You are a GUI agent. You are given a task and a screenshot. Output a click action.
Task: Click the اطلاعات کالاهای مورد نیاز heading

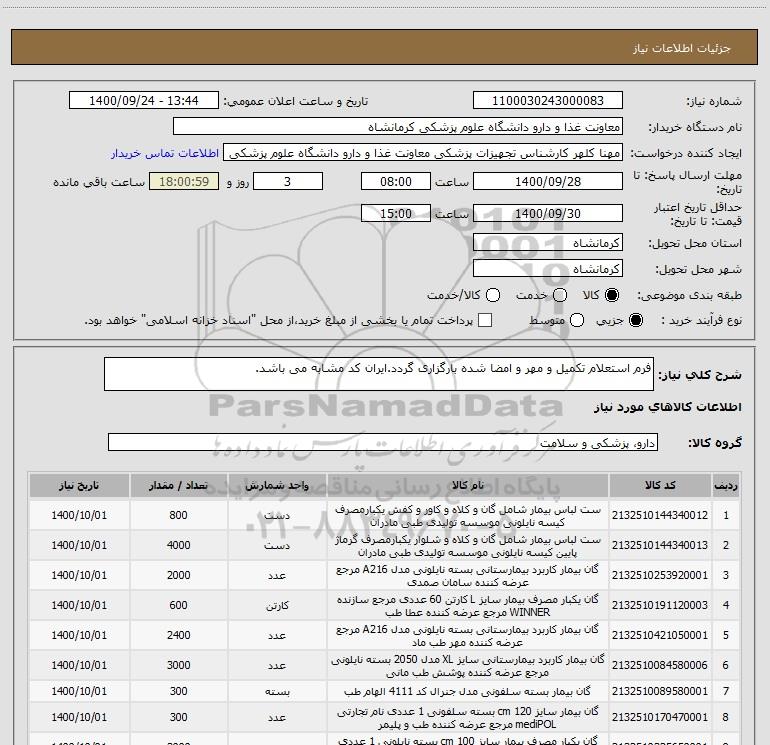pyautogui.click(x=667, y=407)
